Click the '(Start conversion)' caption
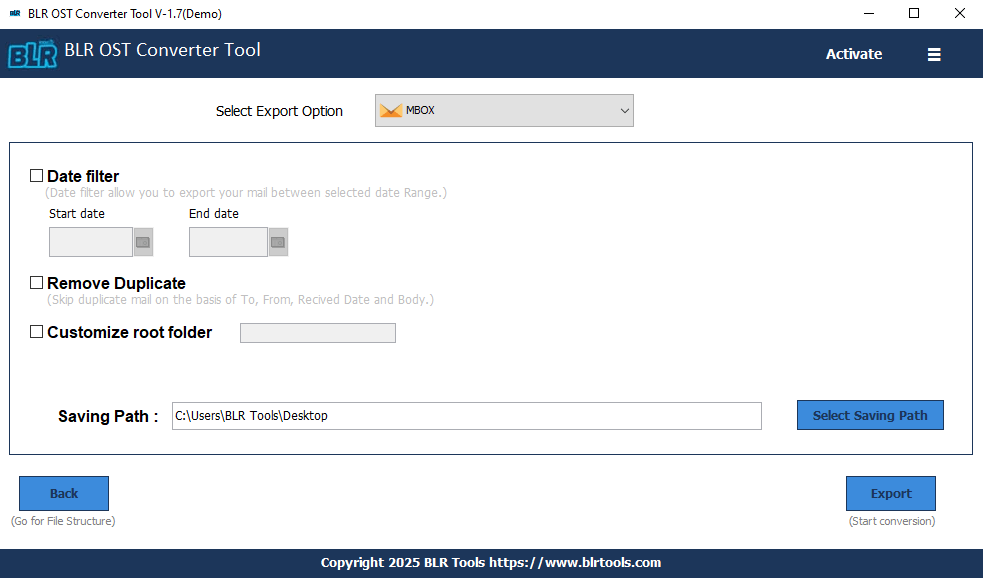Screen dimensions: 988x578 [892, 521]
